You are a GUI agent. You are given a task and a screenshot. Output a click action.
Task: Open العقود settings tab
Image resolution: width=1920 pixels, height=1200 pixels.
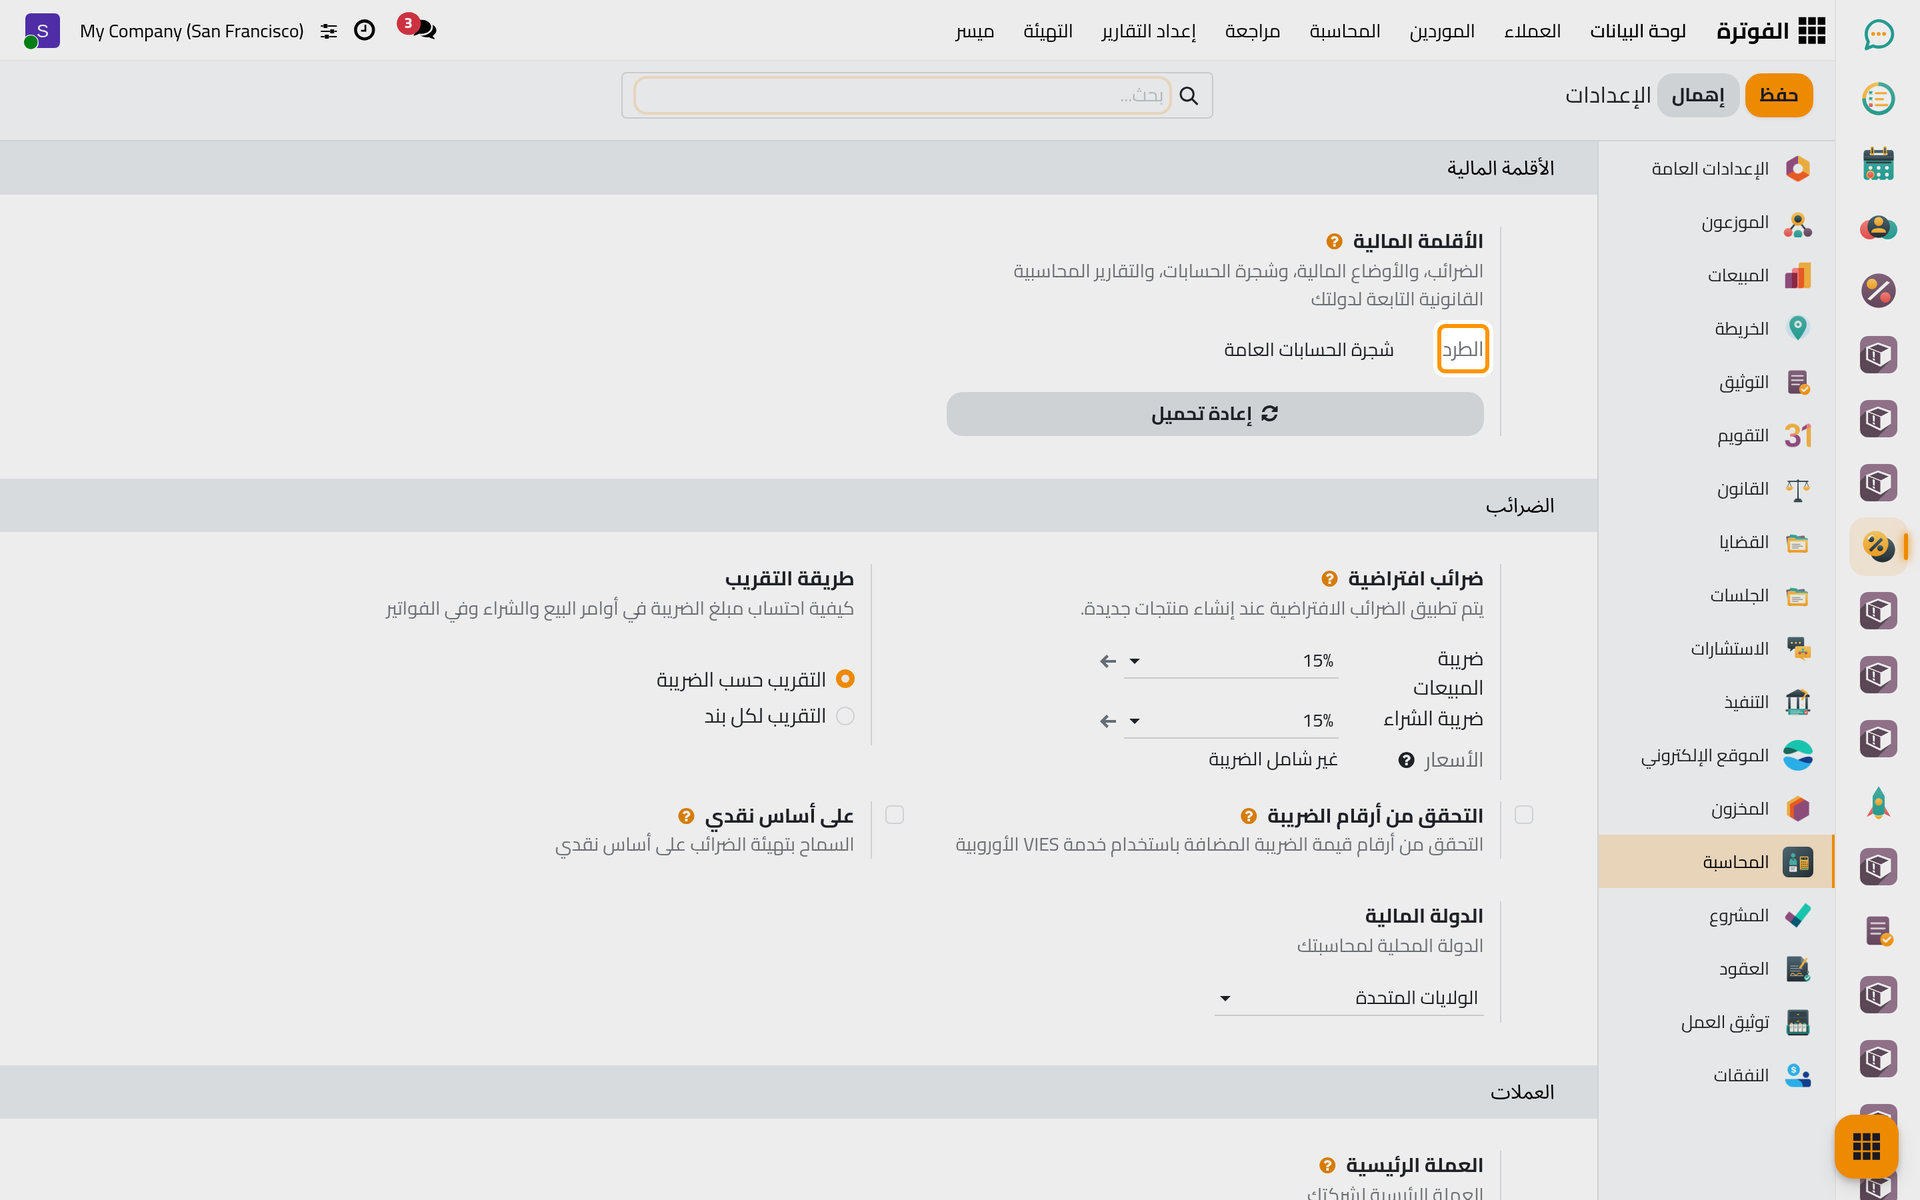pos(1716,969)
